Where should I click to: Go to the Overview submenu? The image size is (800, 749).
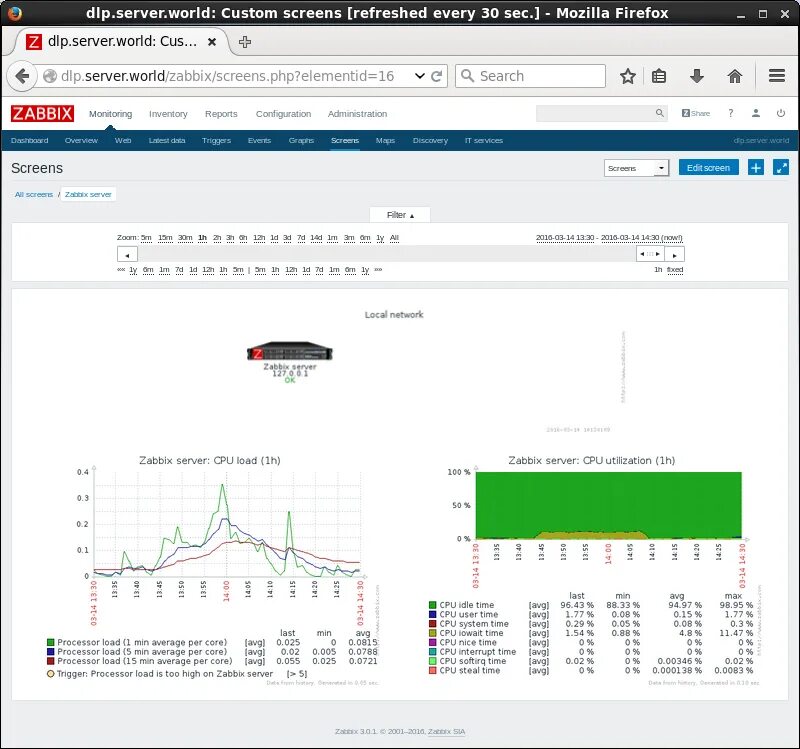pyautogui.click(x=81, y=140)
